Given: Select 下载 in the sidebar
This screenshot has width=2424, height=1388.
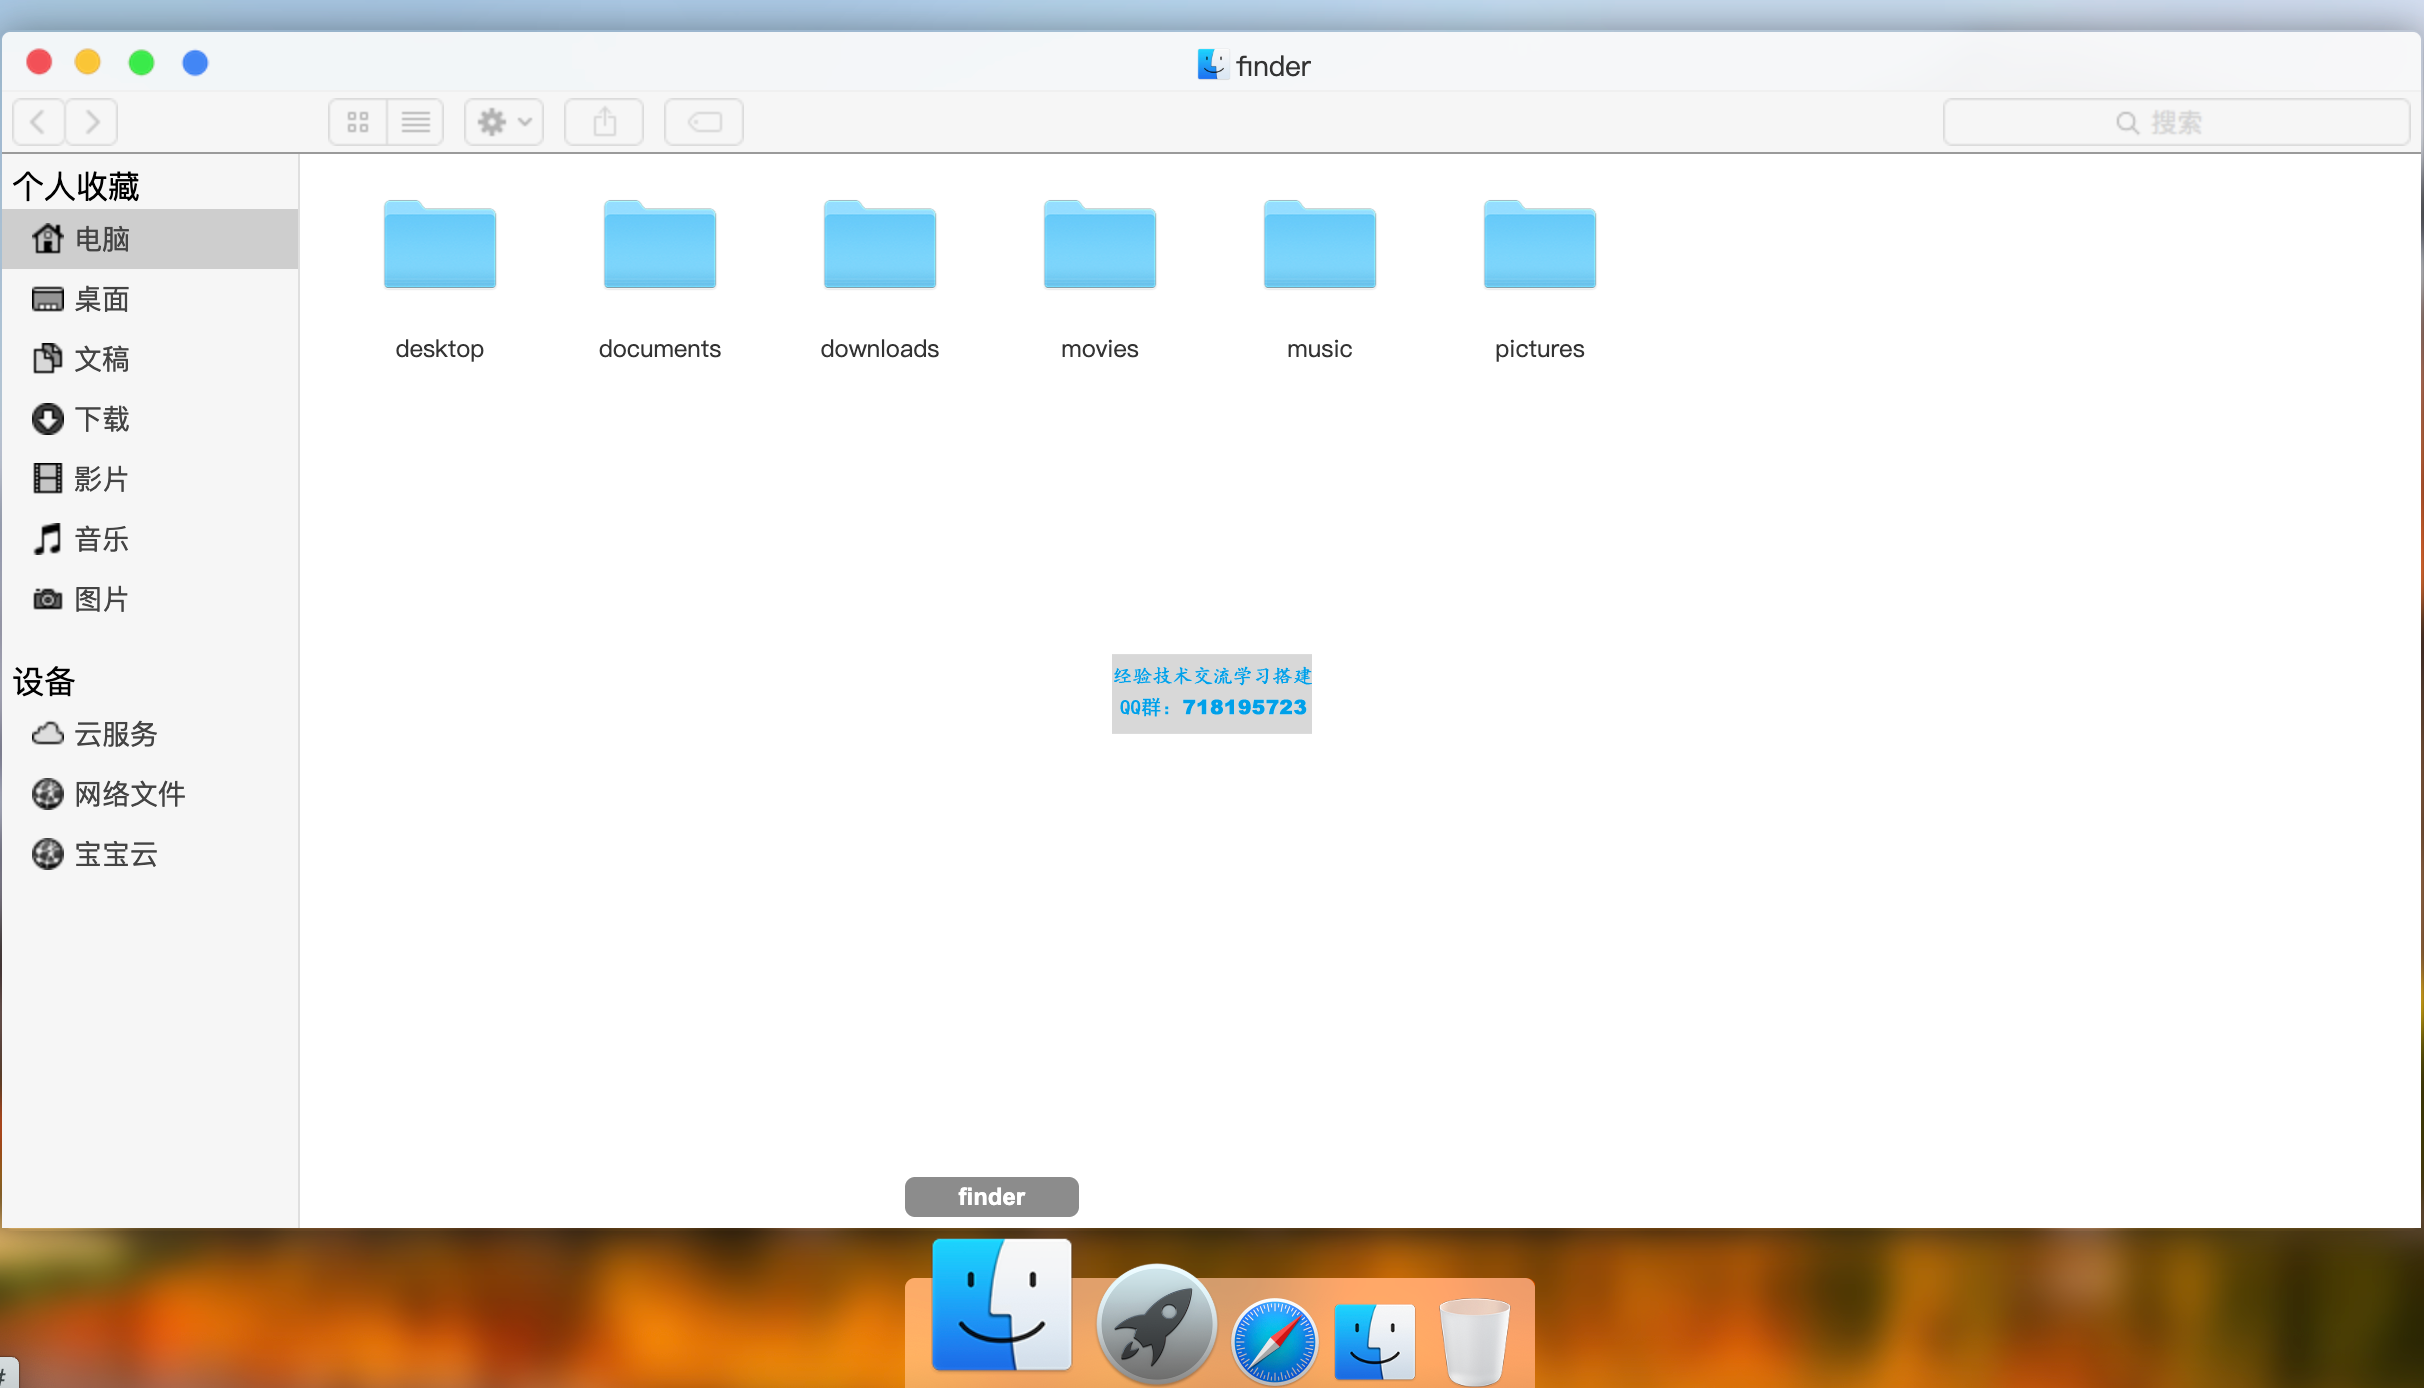Looking at the screenshot, I should click(x=100, y=419).
